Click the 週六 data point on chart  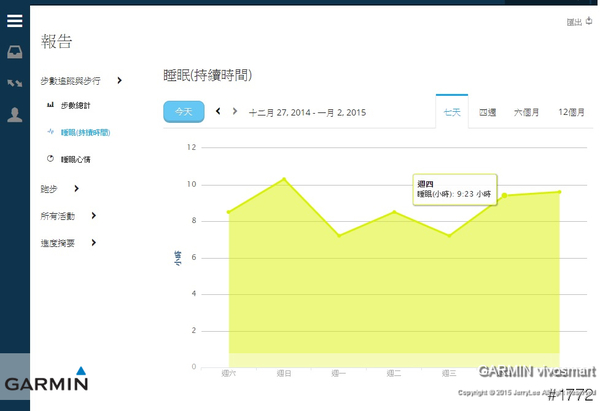tap(229, 212)
